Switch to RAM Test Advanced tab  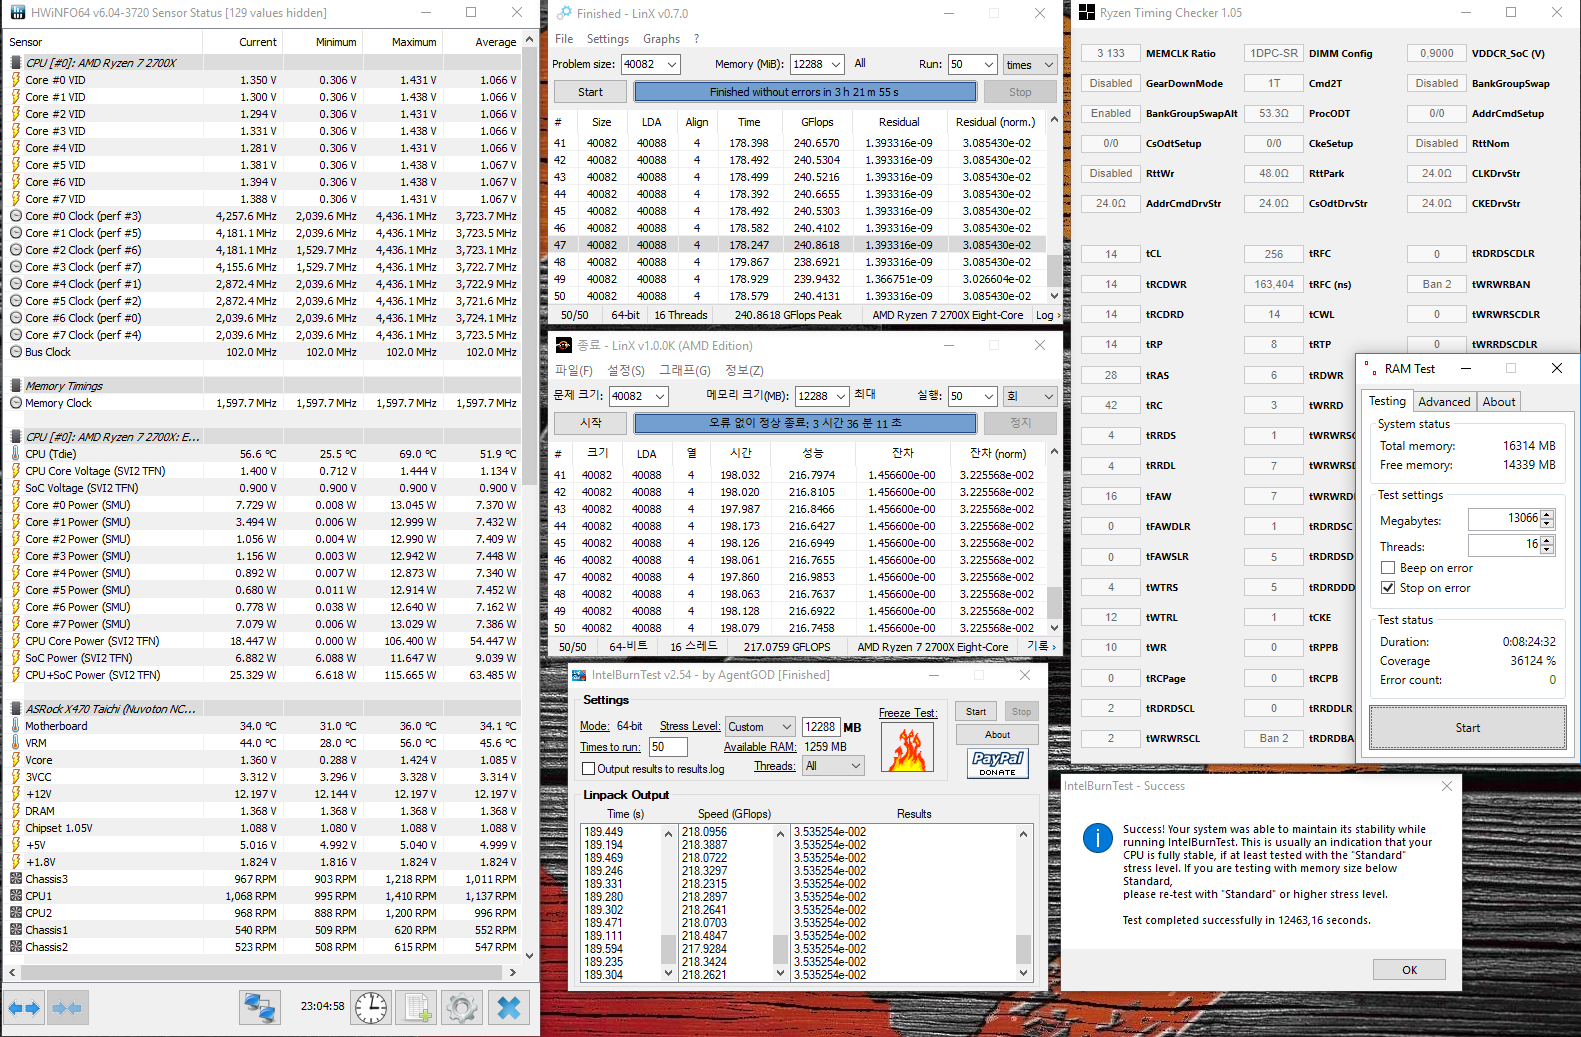[1444, 402]
